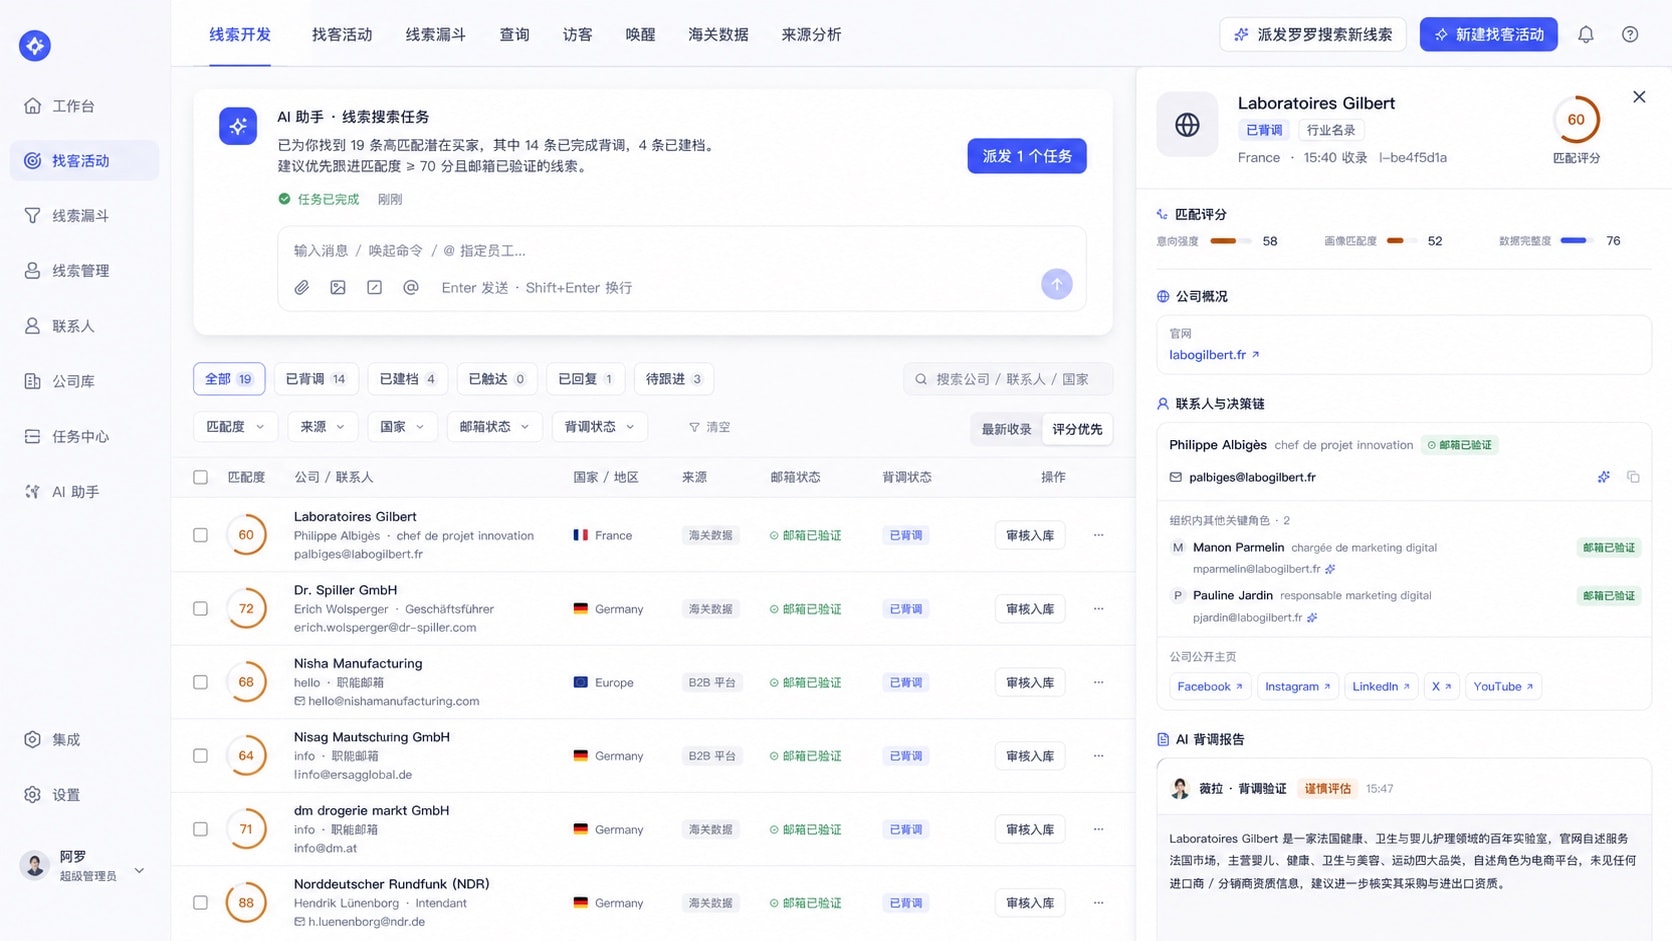Open more options for Dr. Spiller GmbH row

click(1098, 609)
